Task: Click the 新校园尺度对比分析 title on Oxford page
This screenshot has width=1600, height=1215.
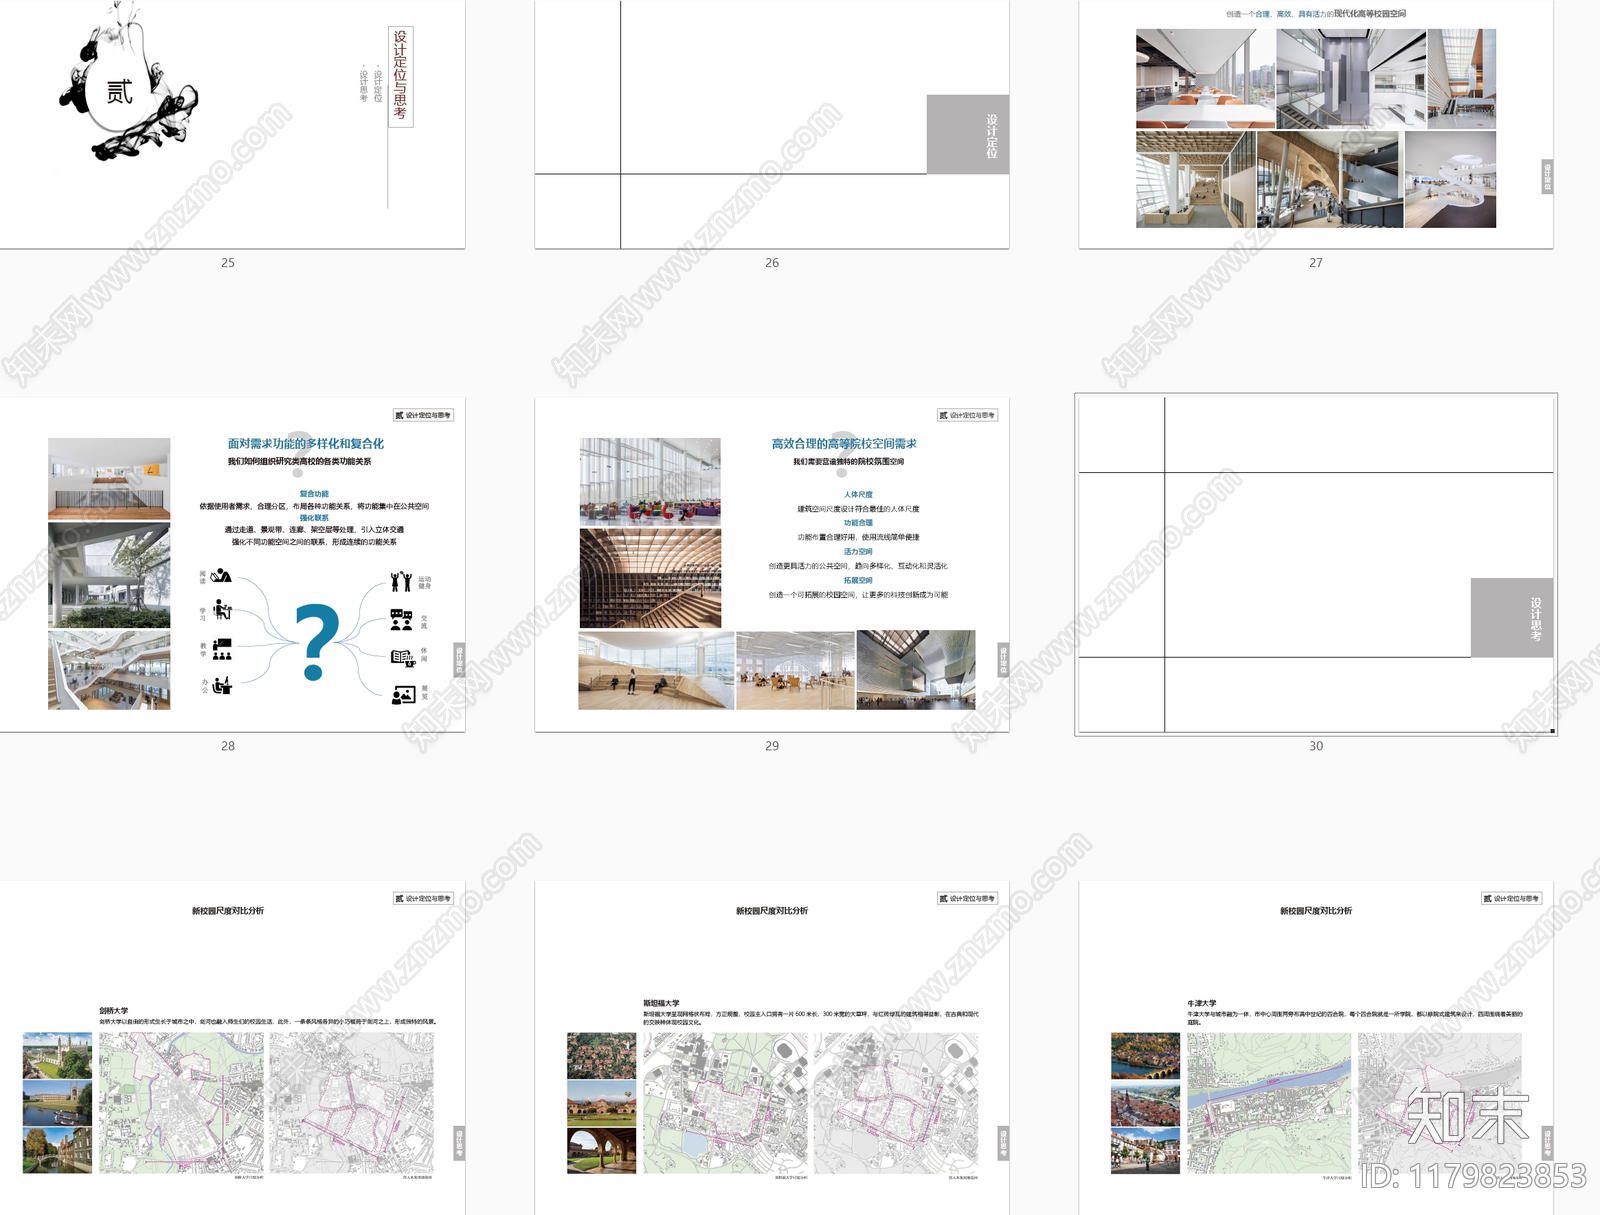Action: click(x=1316, y=911)
